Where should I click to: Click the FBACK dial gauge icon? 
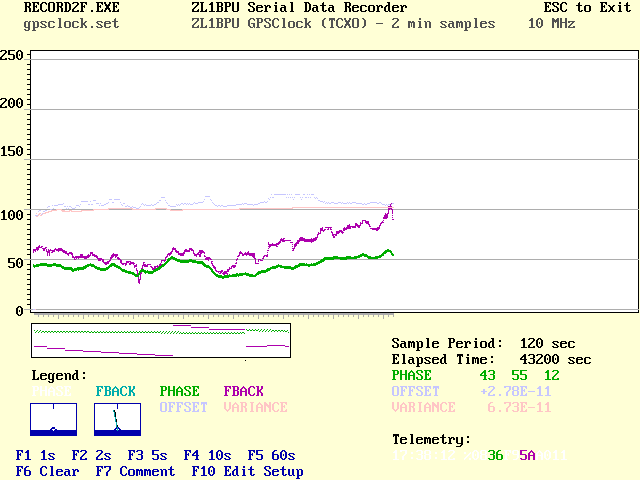coord(118,420)
